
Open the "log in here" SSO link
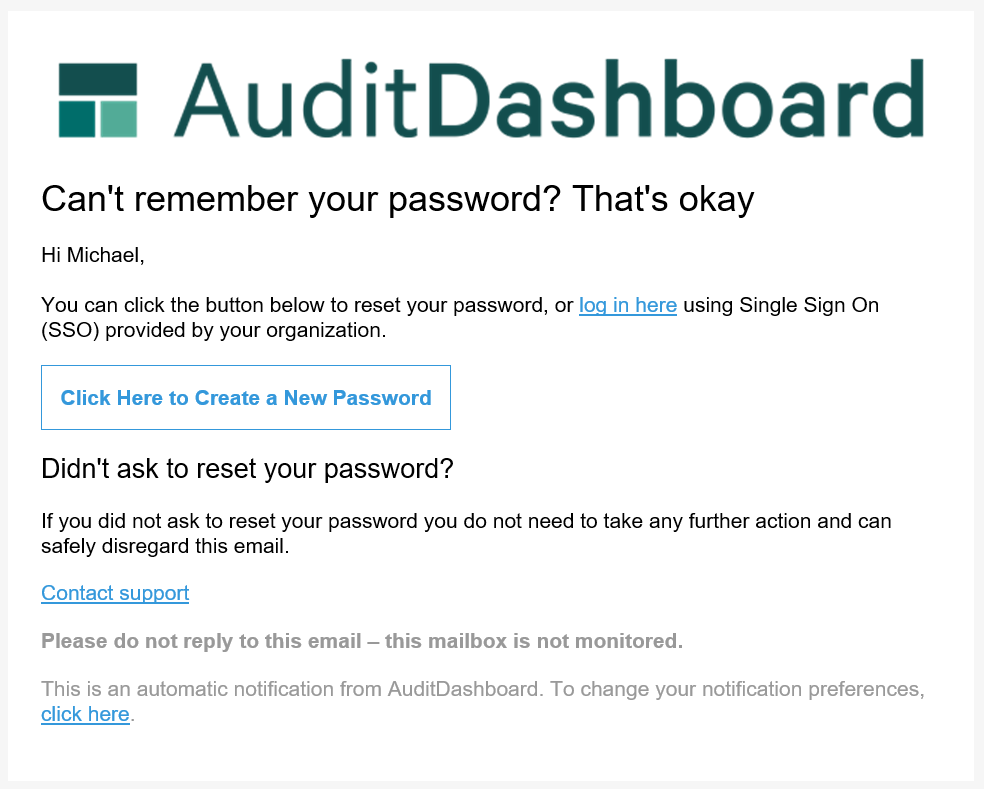coord(628,305)
